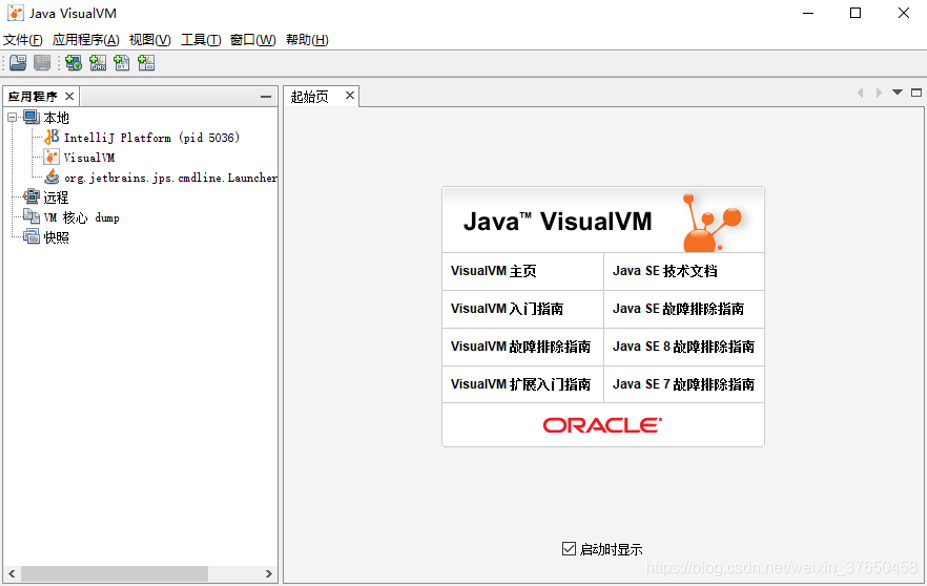
Task: Click the Add VM Coredump toolbar icon
Action: click(122, 63)
